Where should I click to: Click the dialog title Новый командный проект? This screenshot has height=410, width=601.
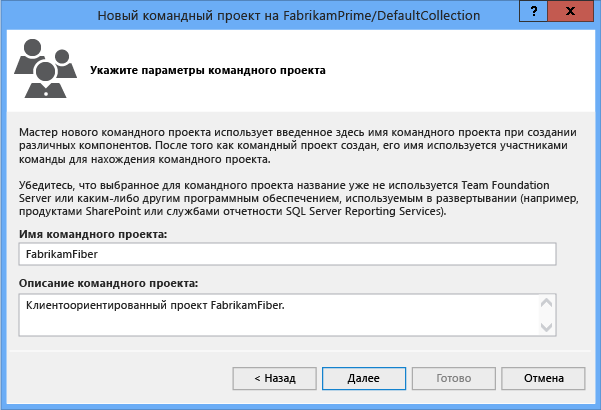click(x=289, y=15)
